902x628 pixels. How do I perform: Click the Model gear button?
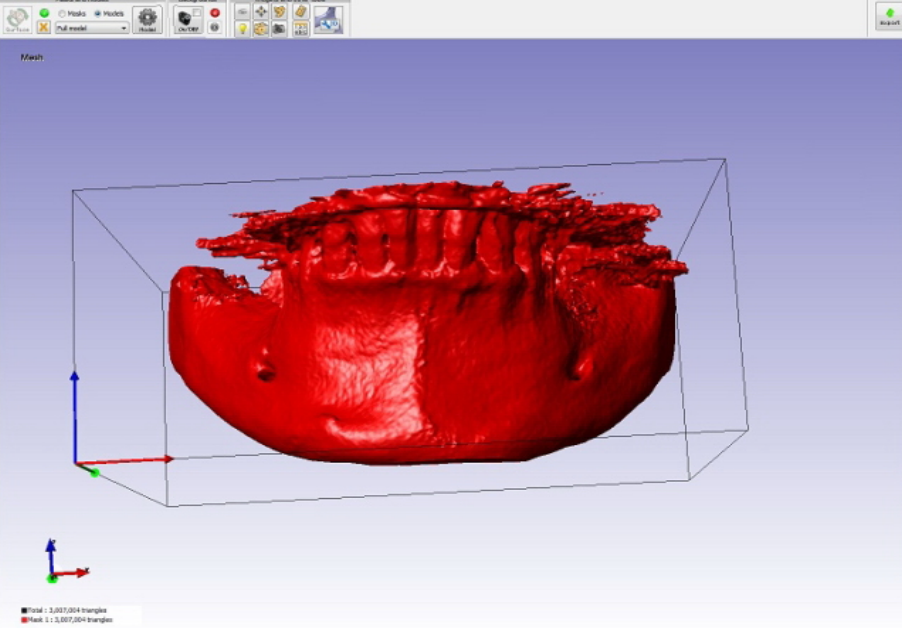click(147, 20)
